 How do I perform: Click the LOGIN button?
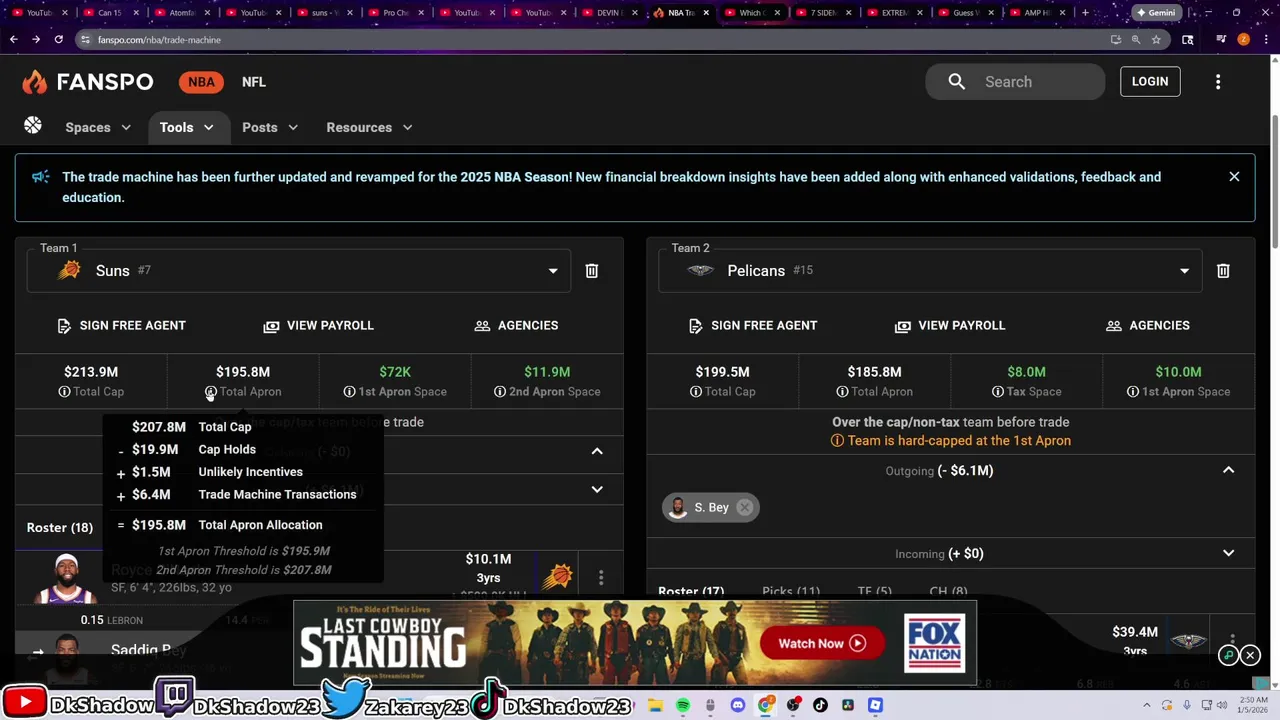pos(1150,82)
